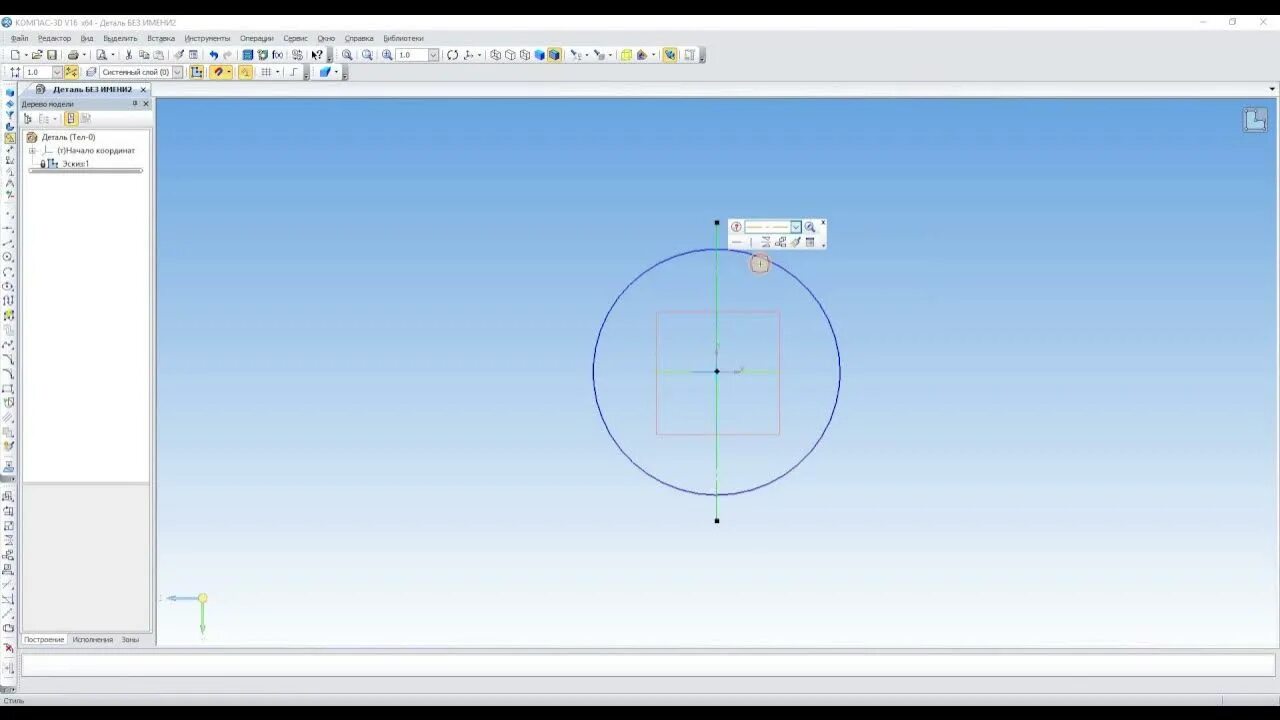Select 'Эскиз:1' in the model tree
Viewport: 1280px width, 720px height.
pos(74,163)
